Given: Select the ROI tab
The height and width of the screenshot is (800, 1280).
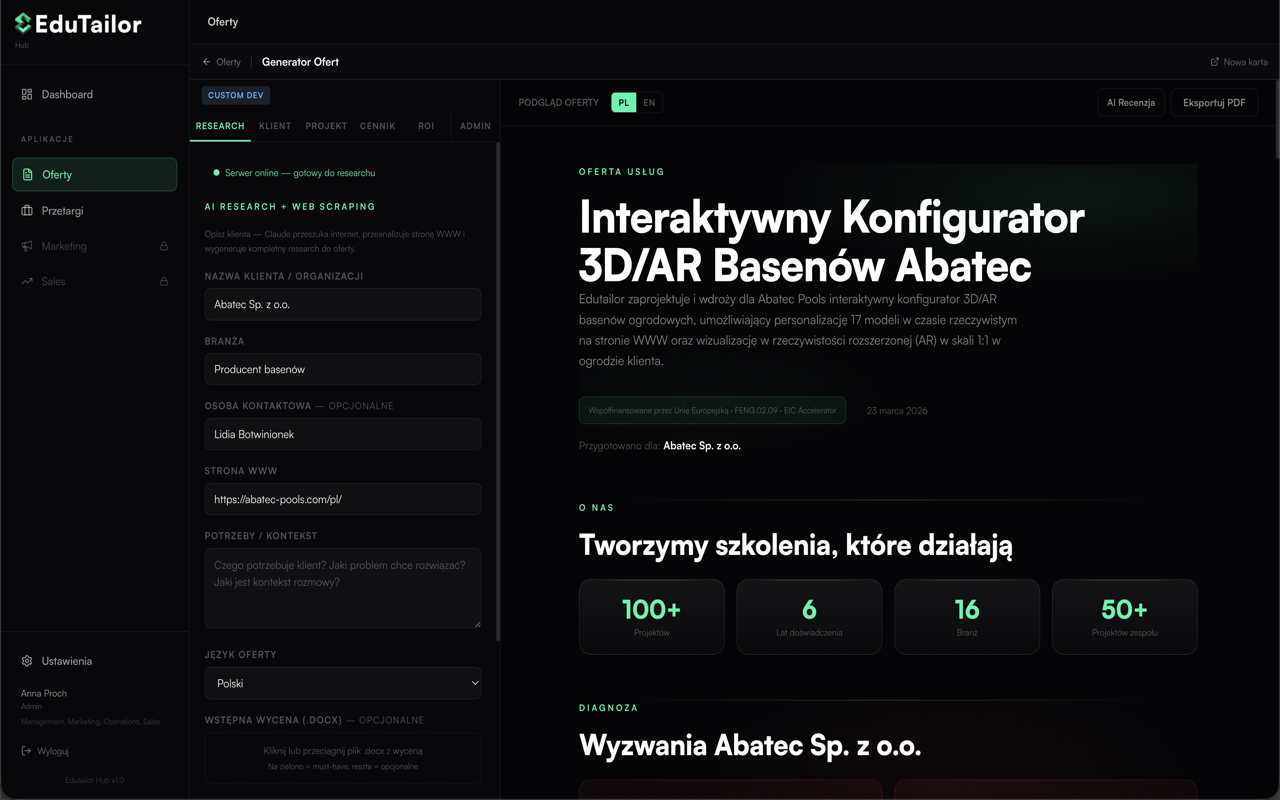Looking at the screenshot, I should [426, 126].
